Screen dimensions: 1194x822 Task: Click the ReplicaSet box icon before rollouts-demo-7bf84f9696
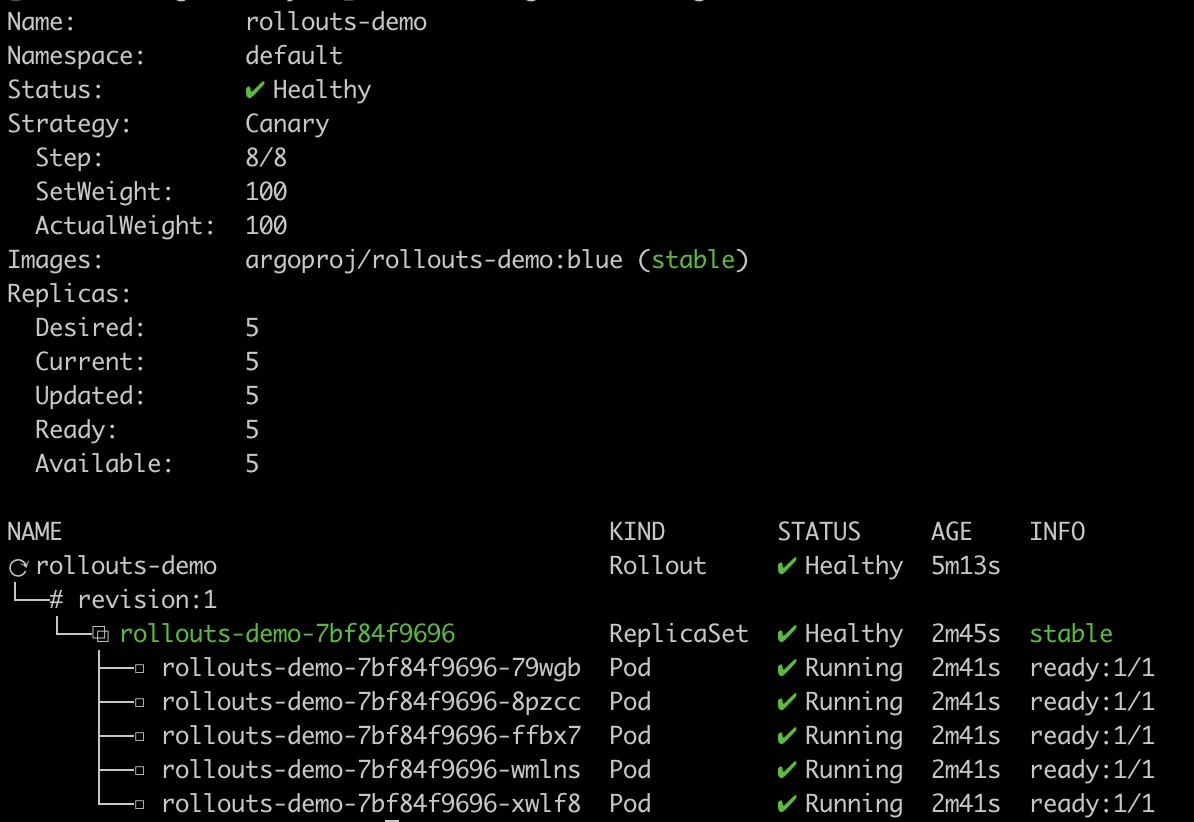click(101, 634)
